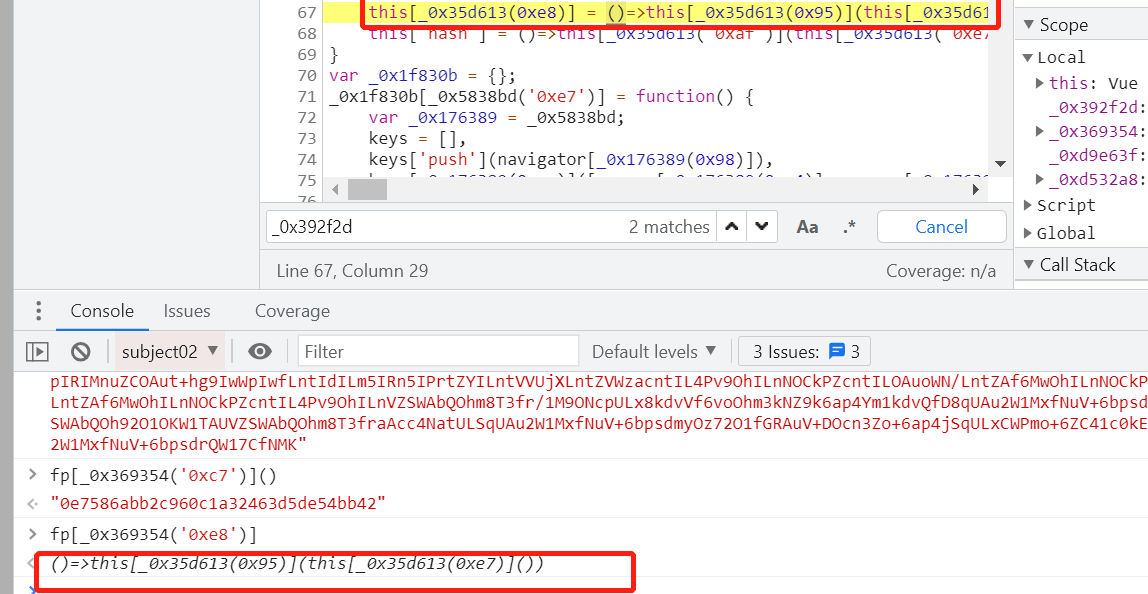Click the 'var _0x1f830b = {};' code line

[x=423, y=75]
